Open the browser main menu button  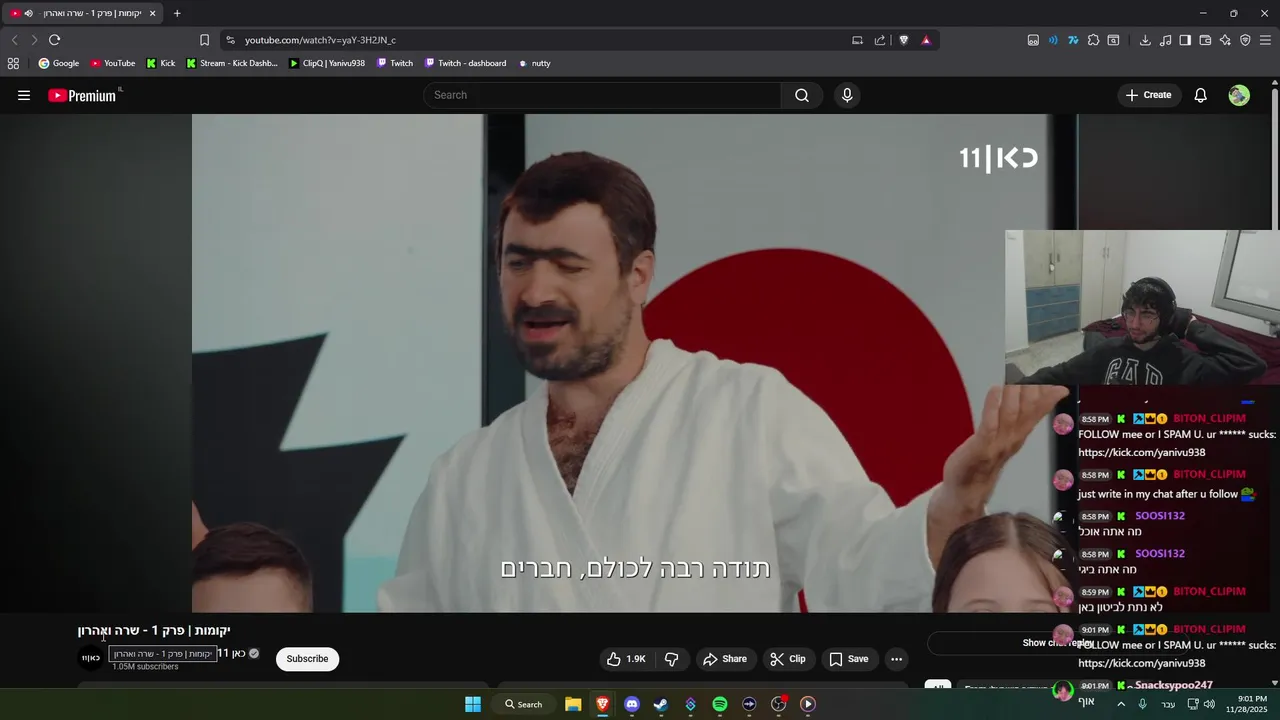pos(1265,40)
